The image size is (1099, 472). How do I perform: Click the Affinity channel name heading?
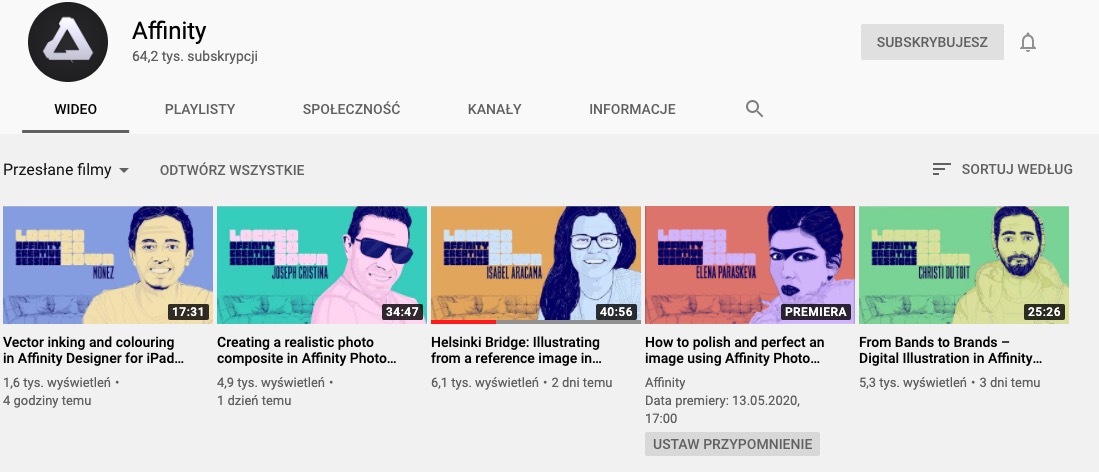169,31
